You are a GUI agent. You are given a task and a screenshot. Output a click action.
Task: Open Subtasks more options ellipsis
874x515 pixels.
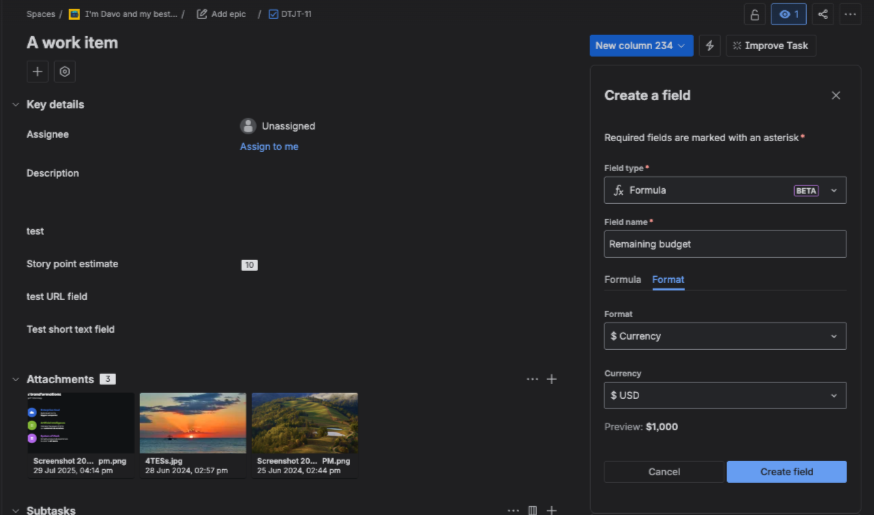(x=513, y=510)
